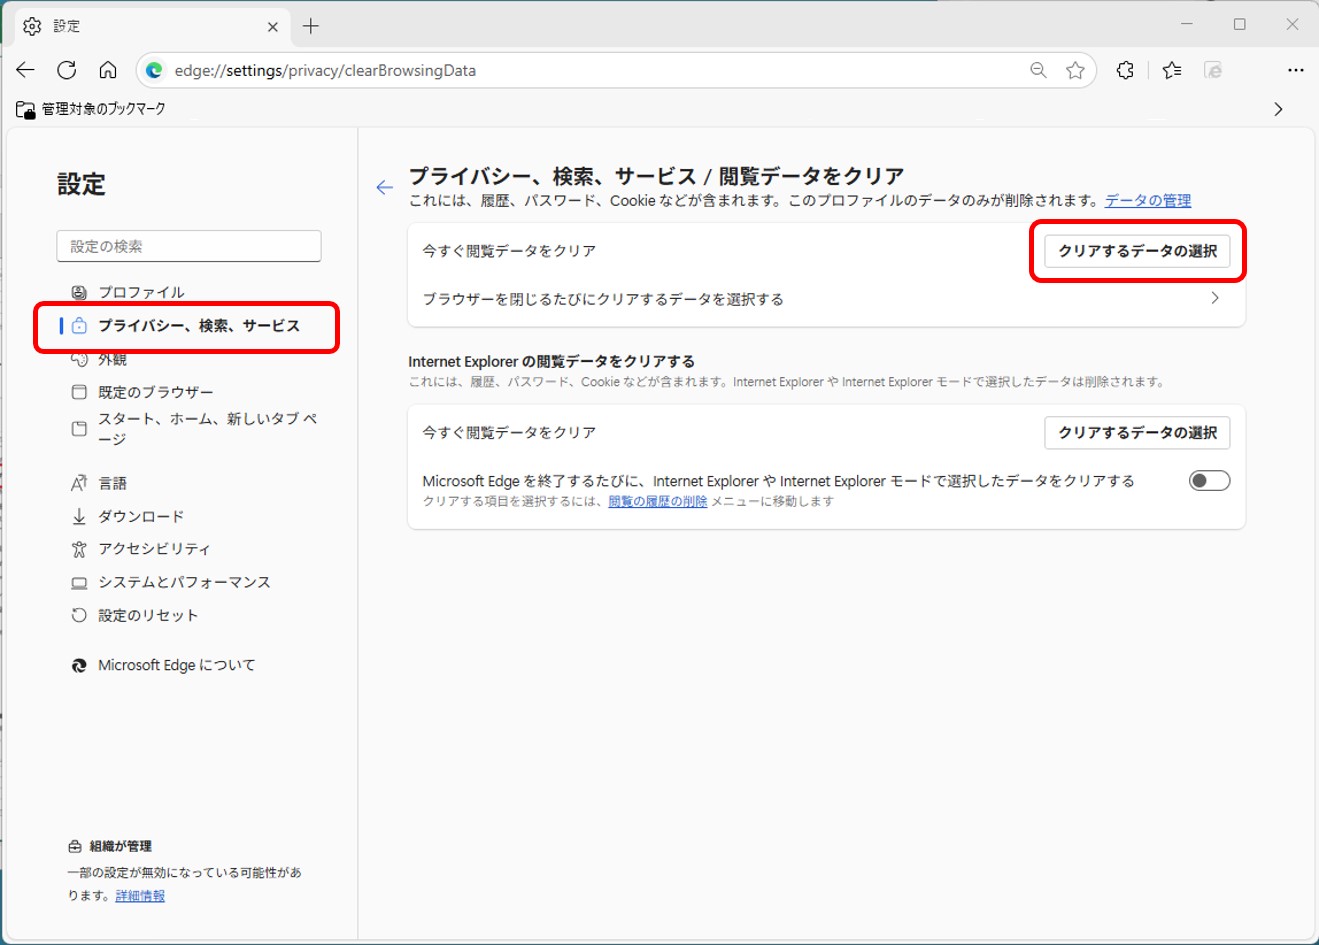Screen dimensions: 1319x945
Task: Click the top クリアするデータの選択 button
Action: pos(1137,251)
